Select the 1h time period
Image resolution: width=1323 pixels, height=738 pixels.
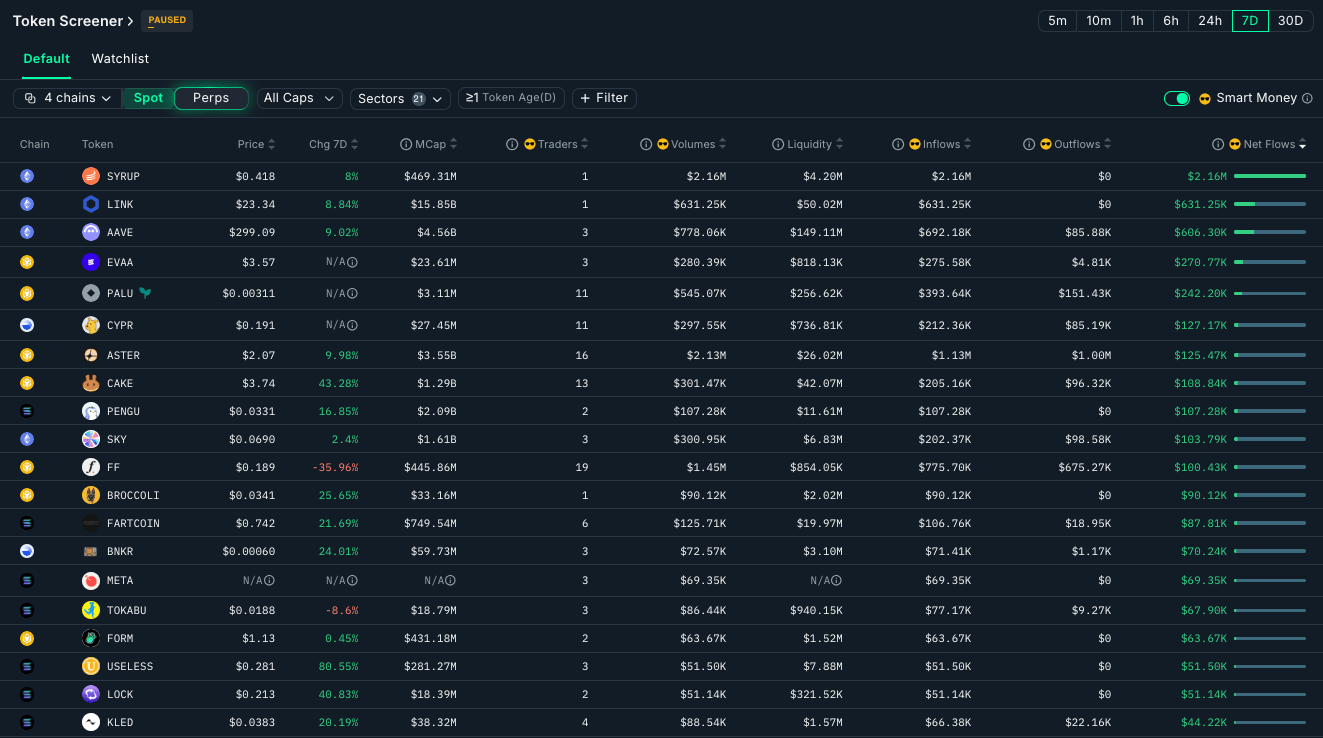(x=1137, y=20)
